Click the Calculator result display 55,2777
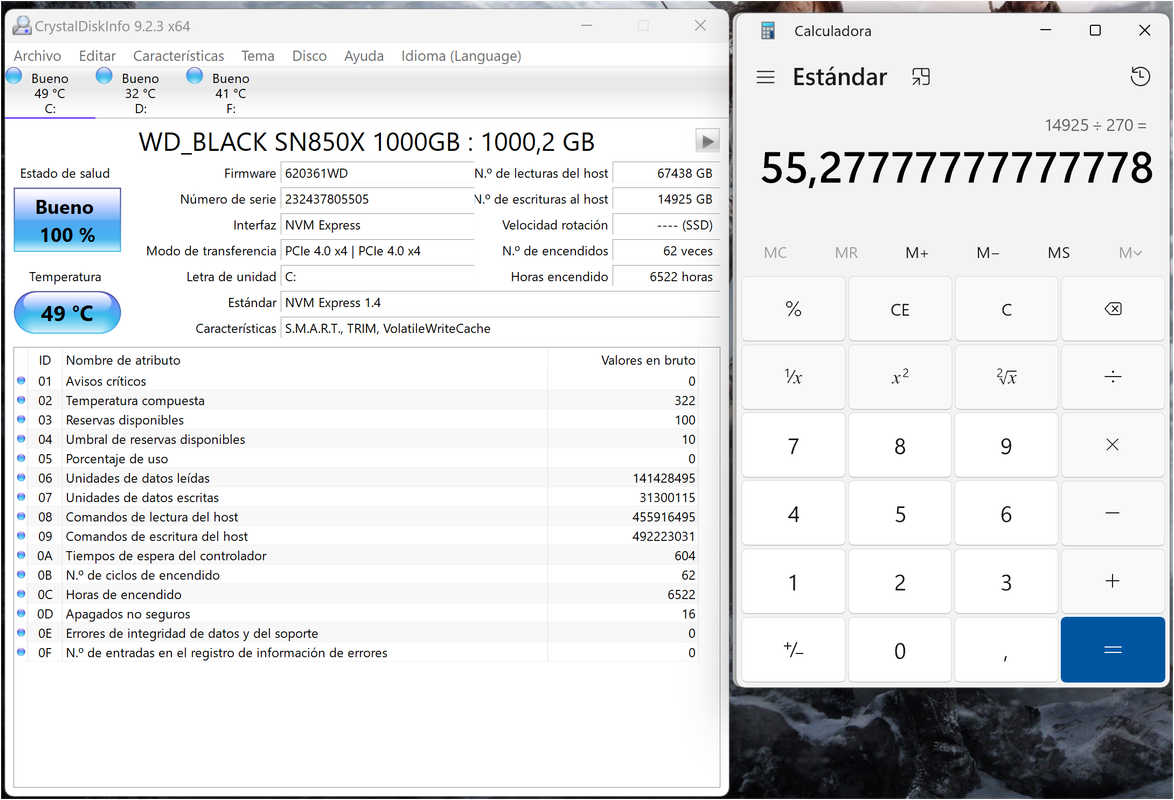 point(956,168)
